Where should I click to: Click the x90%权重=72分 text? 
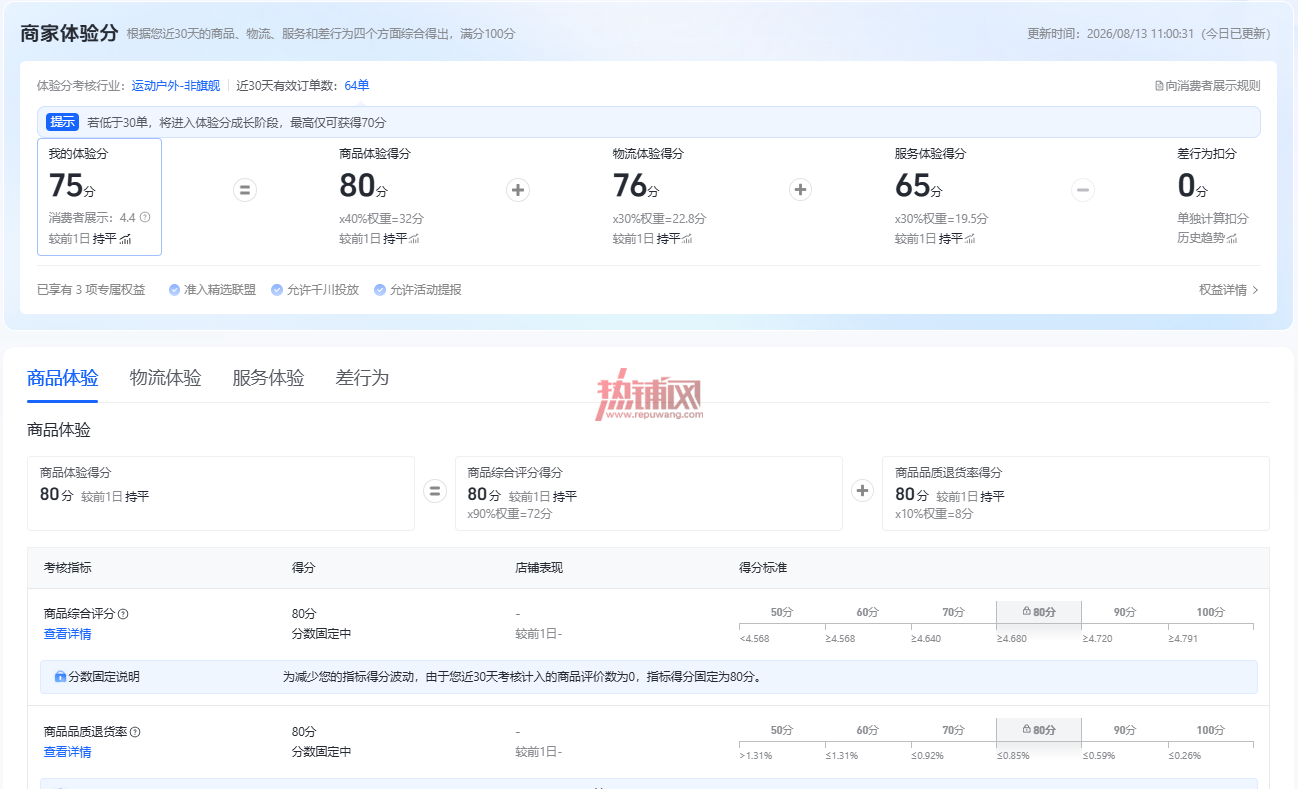coord(510,514)
